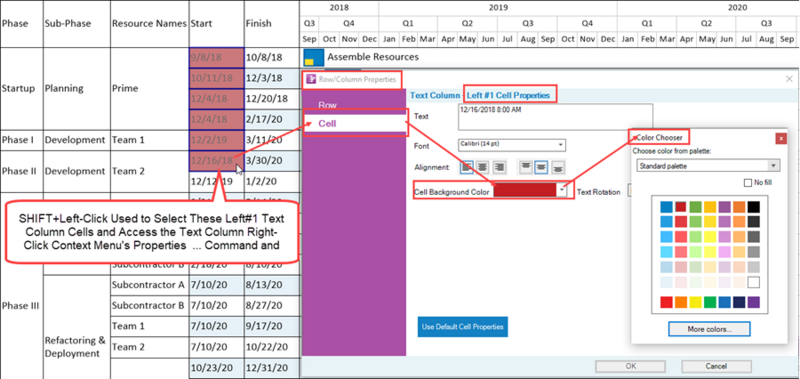Image resolution: width=800 pixels, height=379 pixels.
Task: Select the Resource Names column header
Action: [149, 24]
